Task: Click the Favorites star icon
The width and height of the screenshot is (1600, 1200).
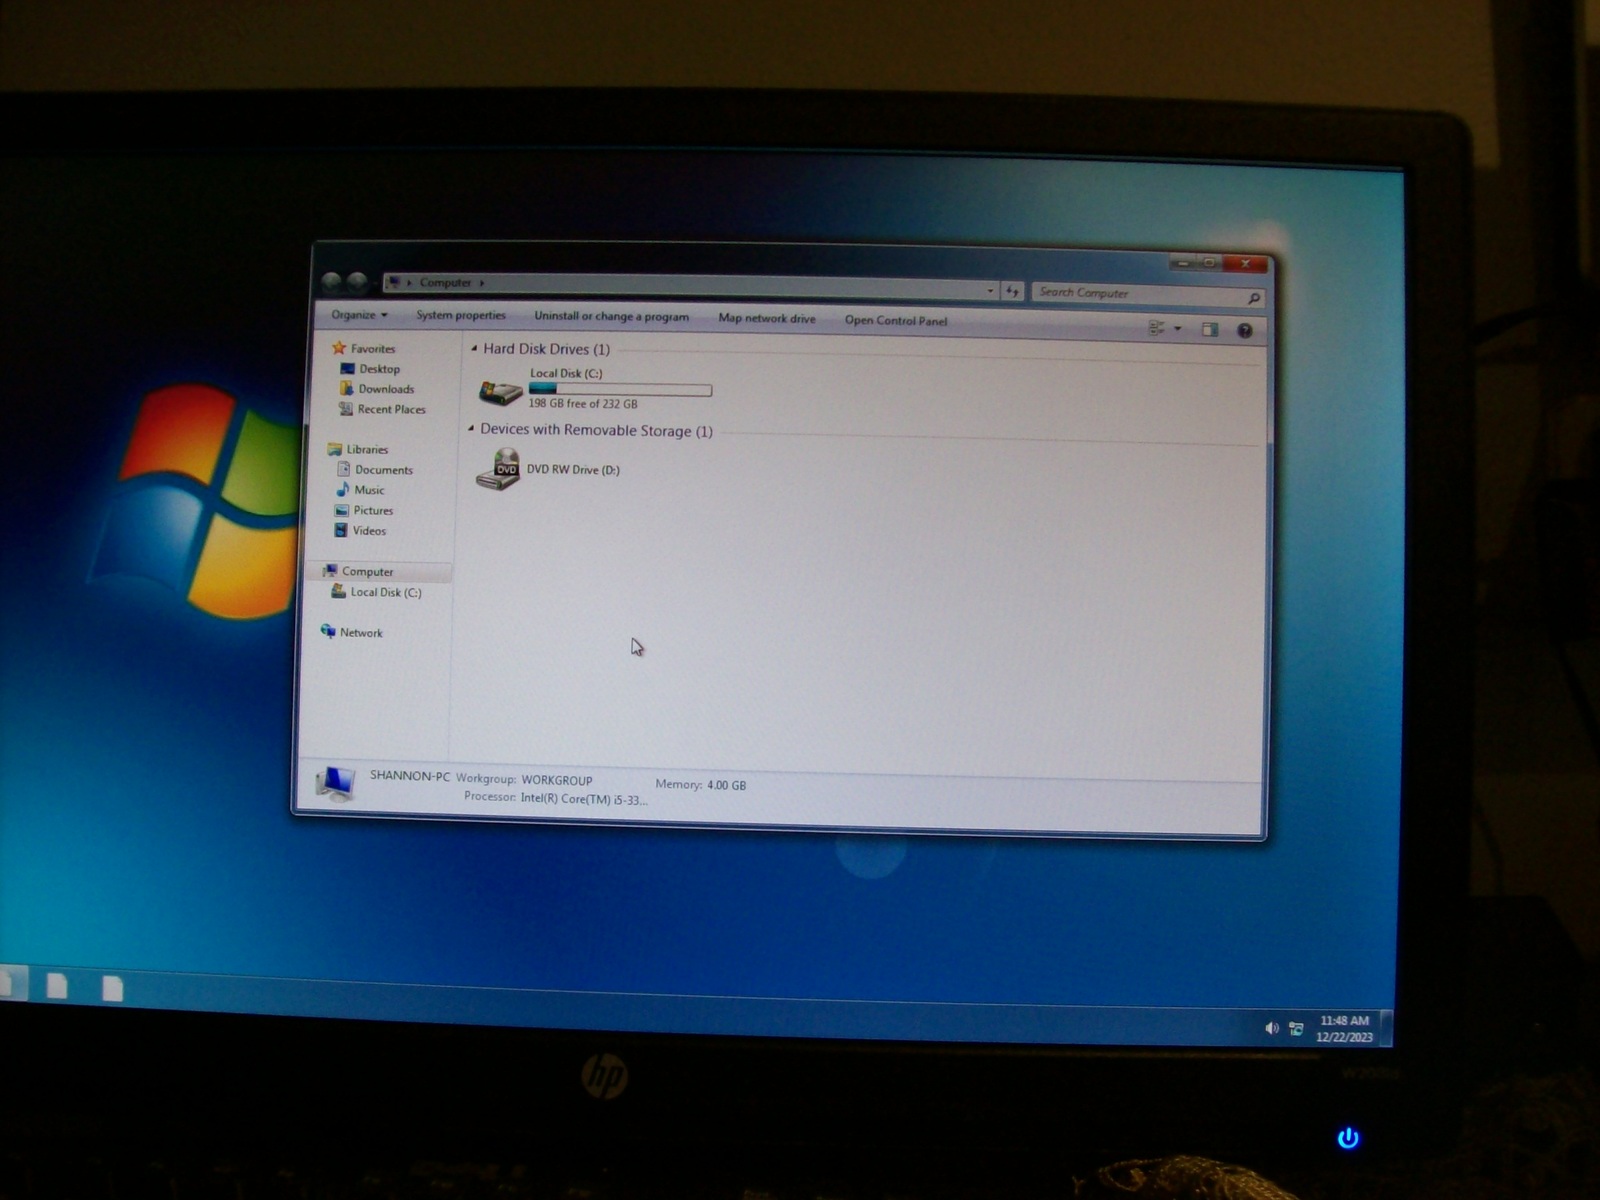Action: [339, 348]
